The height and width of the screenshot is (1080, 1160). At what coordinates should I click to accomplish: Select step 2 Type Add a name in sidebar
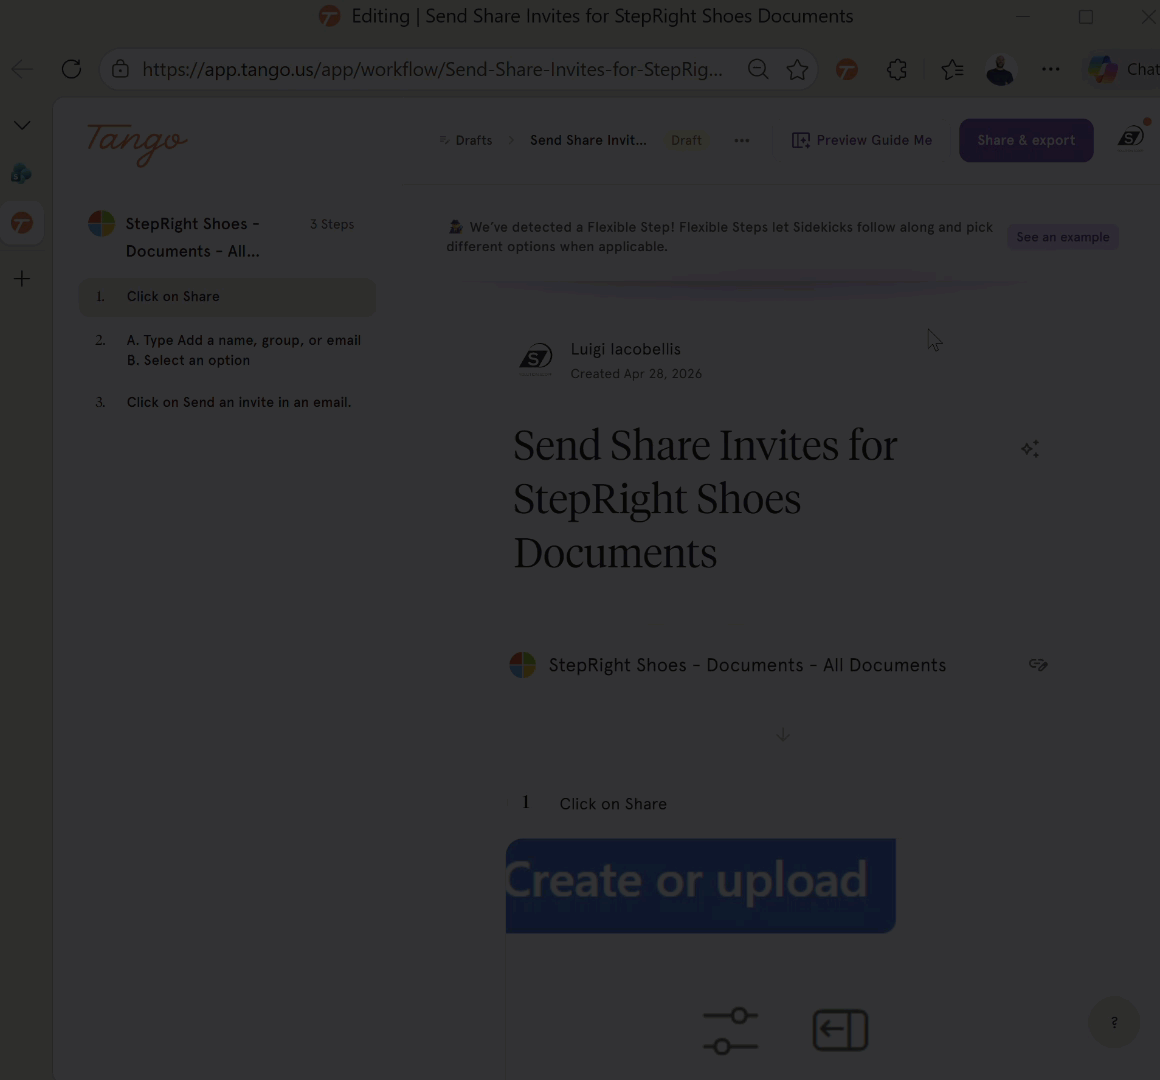tap(228, 351)
